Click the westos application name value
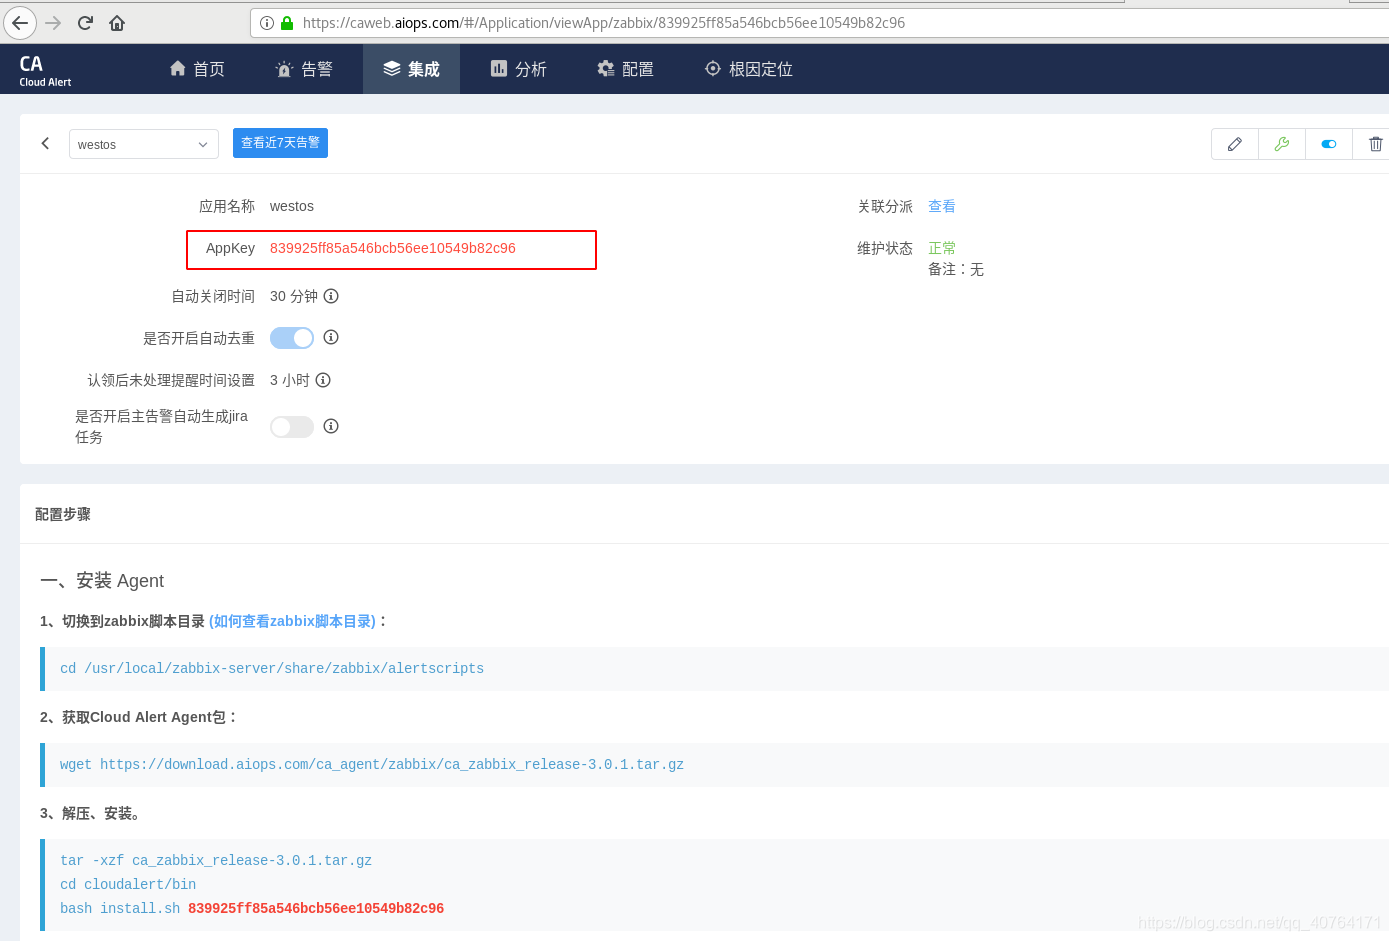 click(x=292, y=206)
